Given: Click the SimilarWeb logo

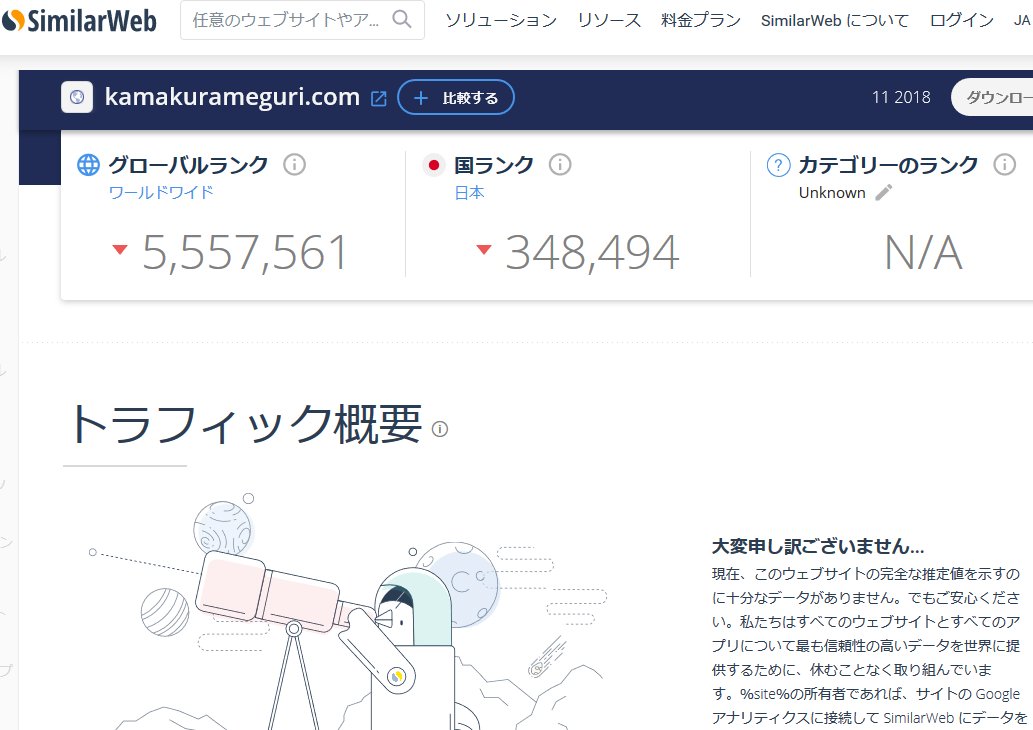Looking at the screenshot, I should coord(79,20).
